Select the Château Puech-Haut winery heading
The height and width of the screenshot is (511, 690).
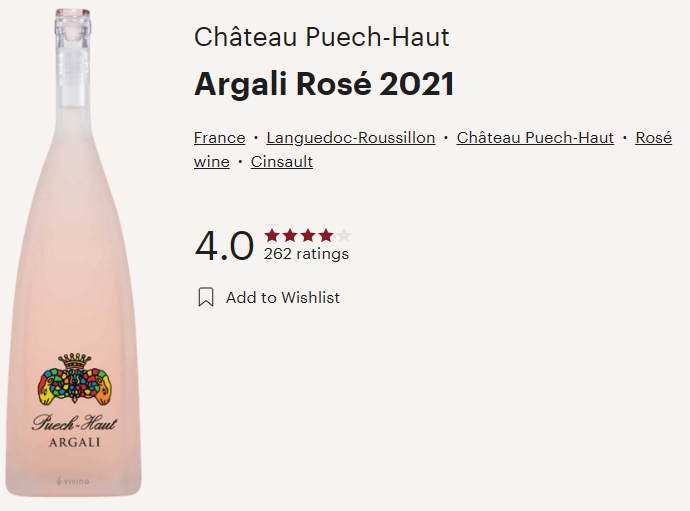[322, 37]
